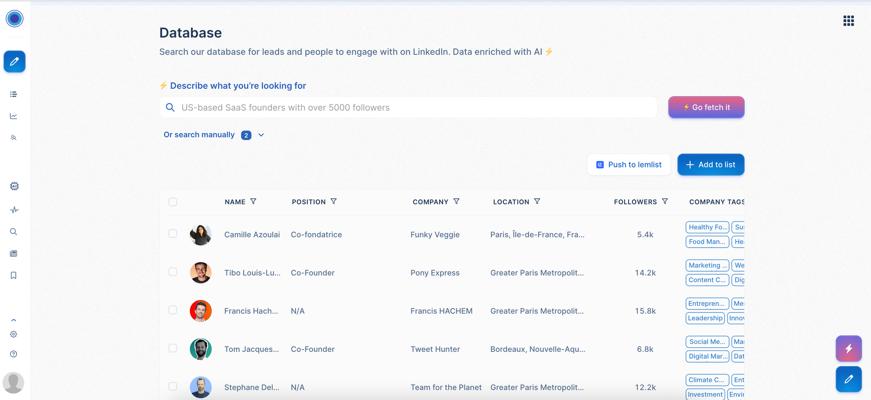
Task: Select the checkbox for Camille Azoulai
Action: [173, 234]
